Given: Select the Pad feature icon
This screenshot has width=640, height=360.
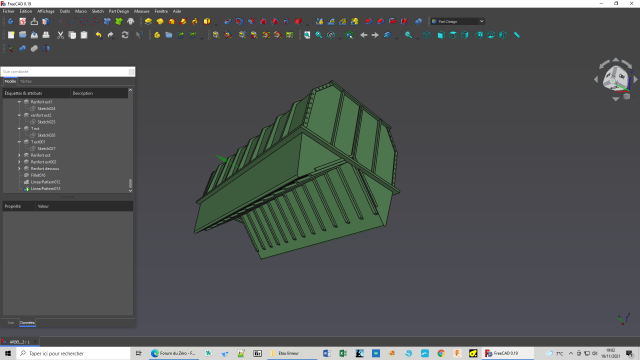Looking at the screenshot, I should point(148,21).
